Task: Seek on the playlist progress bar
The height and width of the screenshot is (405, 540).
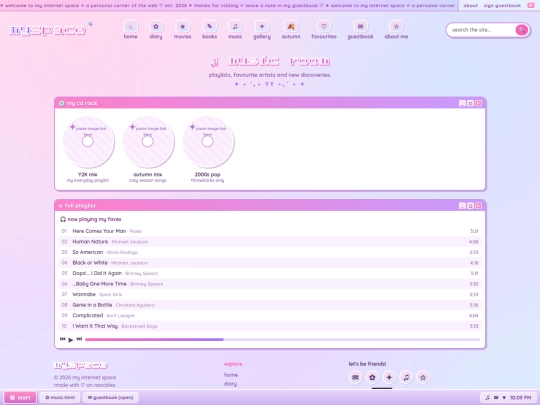Action: [x=282, y=340]
